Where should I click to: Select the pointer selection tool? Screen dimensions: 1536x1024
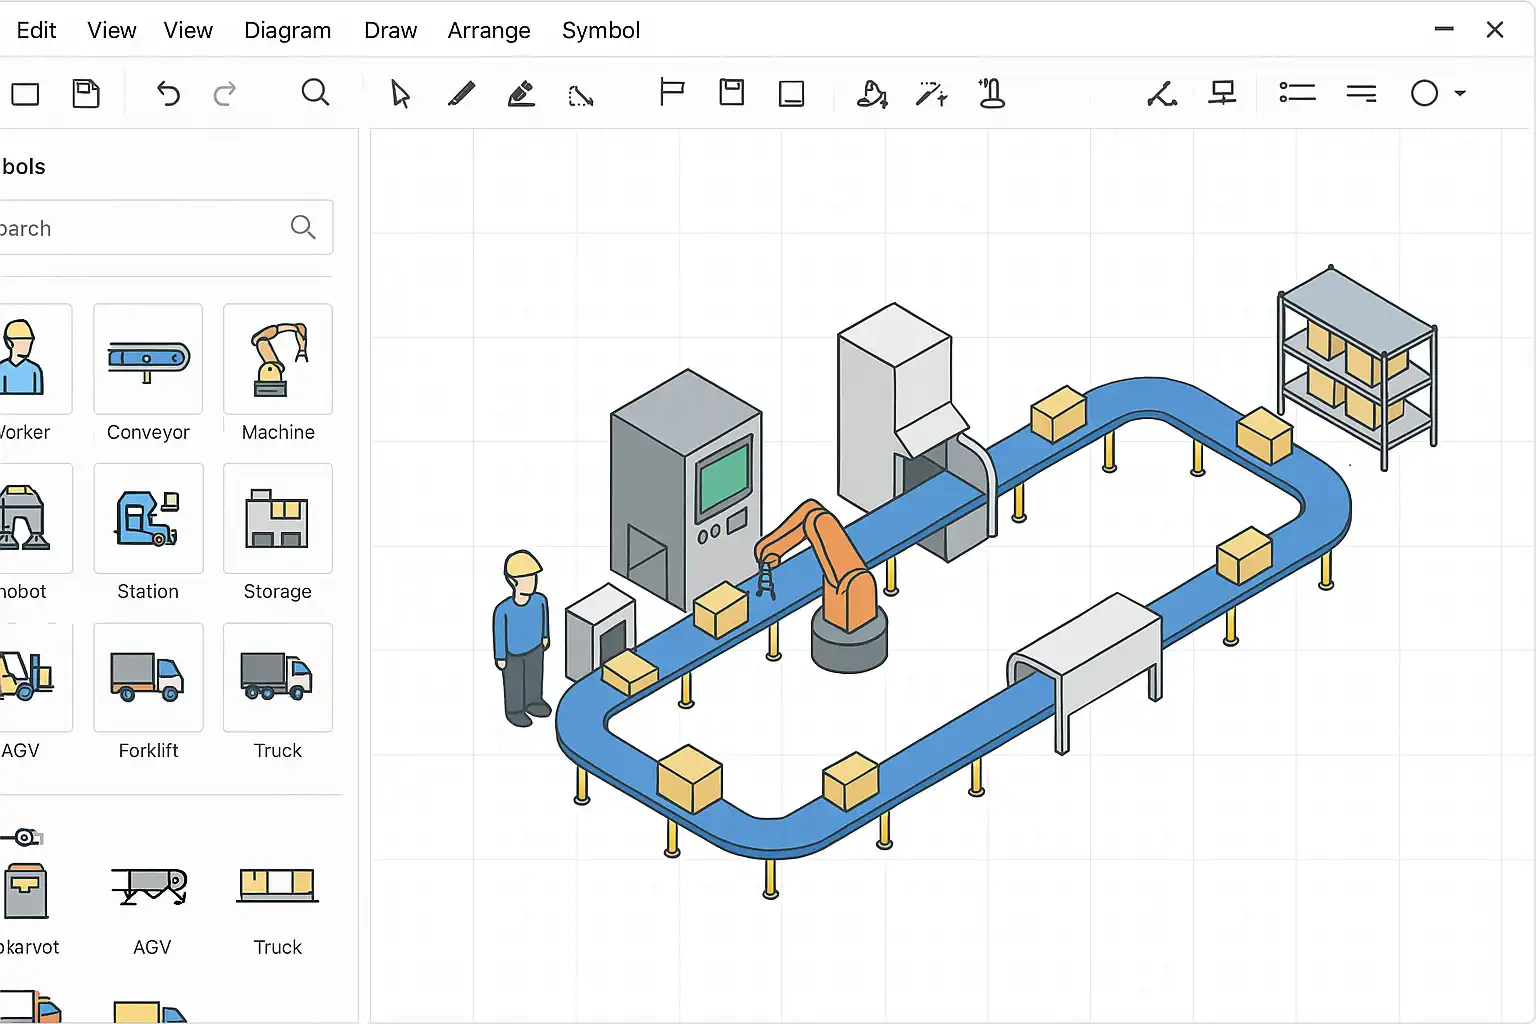point(400,94)
